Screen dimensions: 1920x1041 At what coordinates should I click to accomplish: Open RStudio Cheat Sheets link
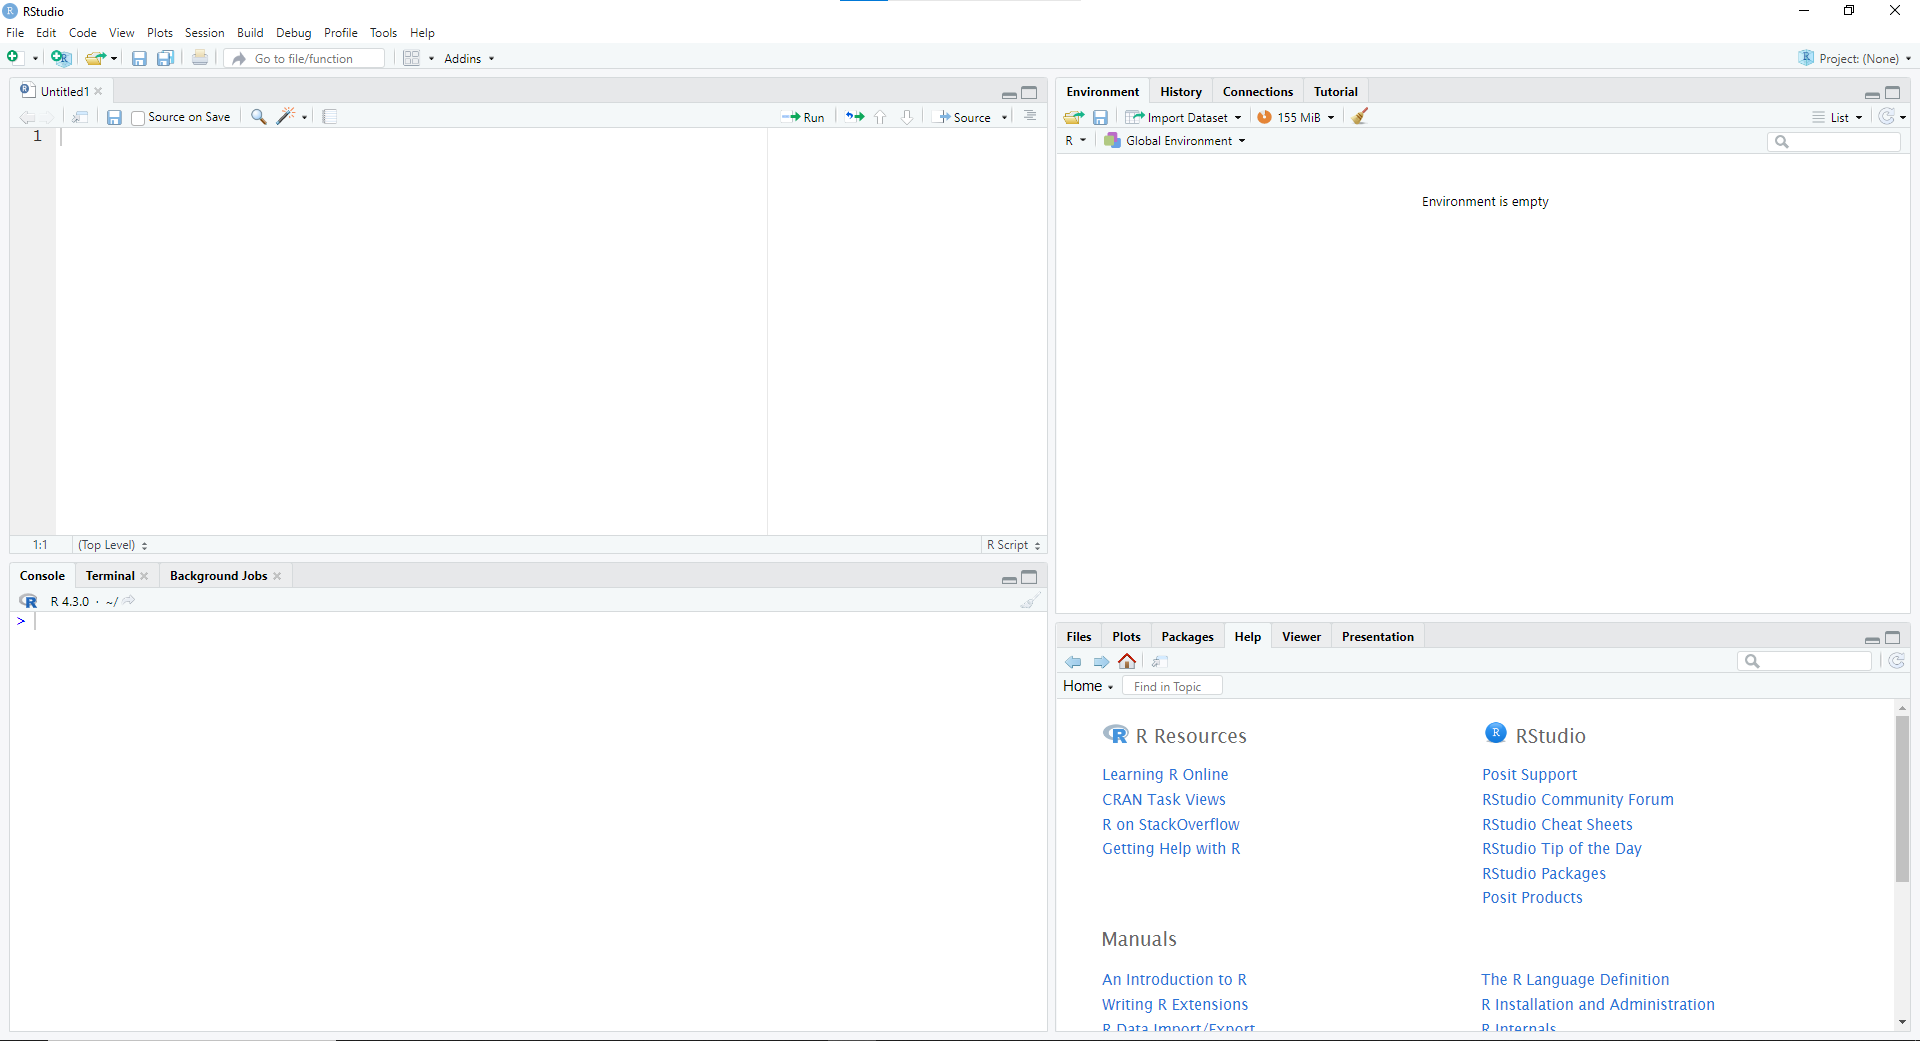pos(1557,825)
